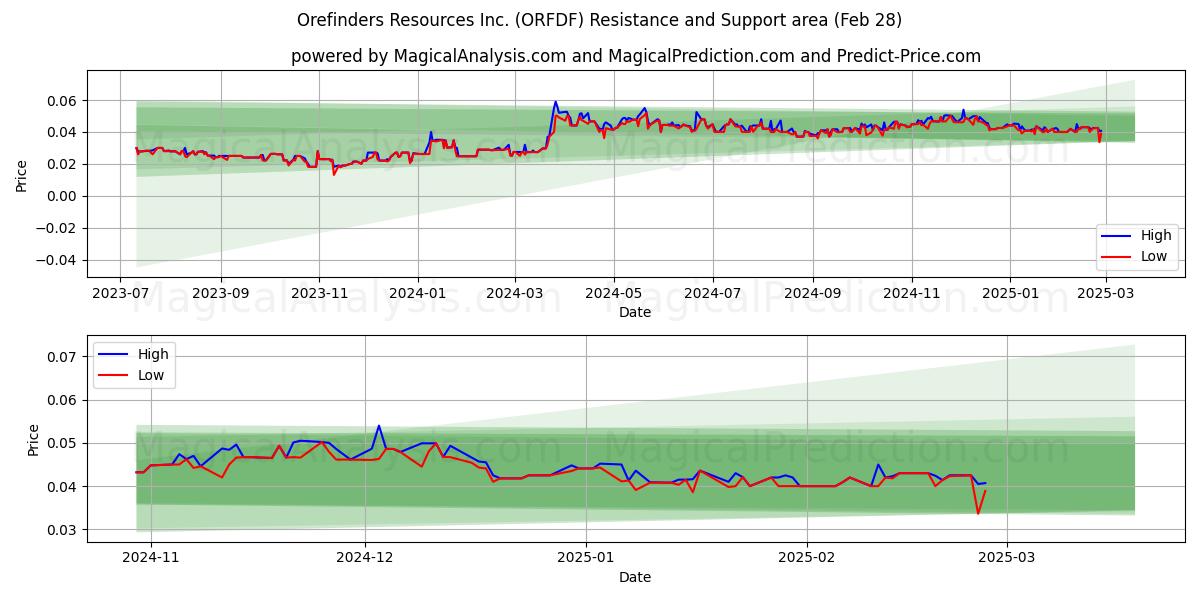Viewport: 1200px width, 600px height.
Task: Click the 'powered by MagicalAnalysis.com' subtitle
Action: [x=635, y=56]
